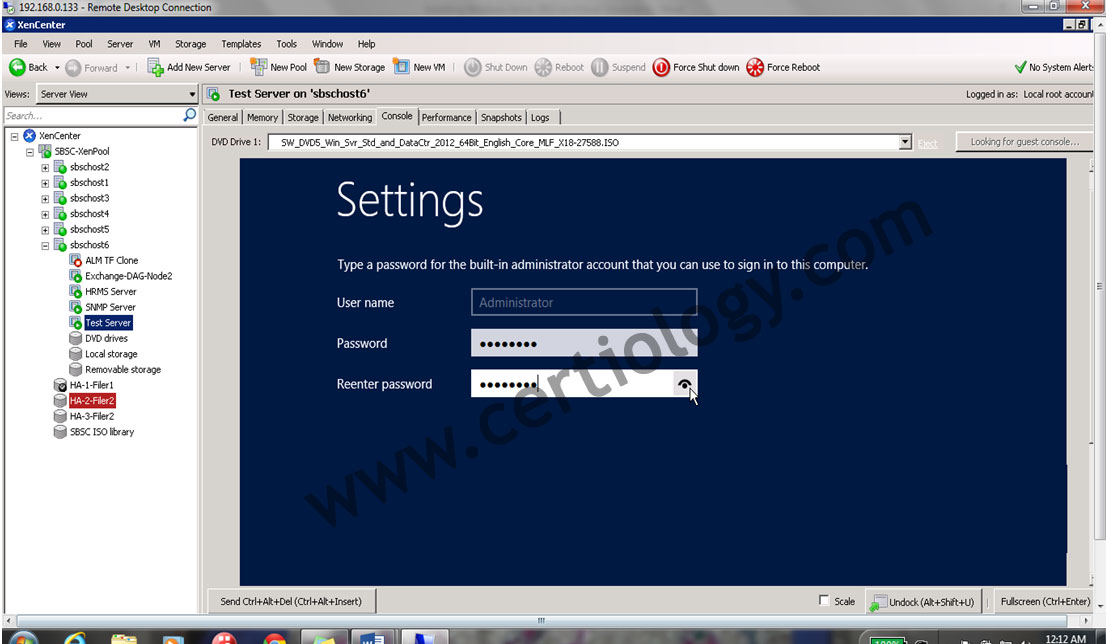Collapse the sbschost6 tree node

pos(45,245)
